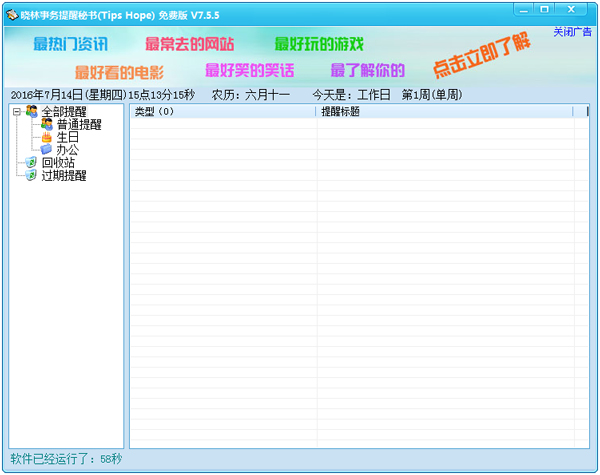The height and width of the screenshot is (475, 600).
Task: Click the 全部提醒 people icon in tree
Action: [x=32, y=111]
